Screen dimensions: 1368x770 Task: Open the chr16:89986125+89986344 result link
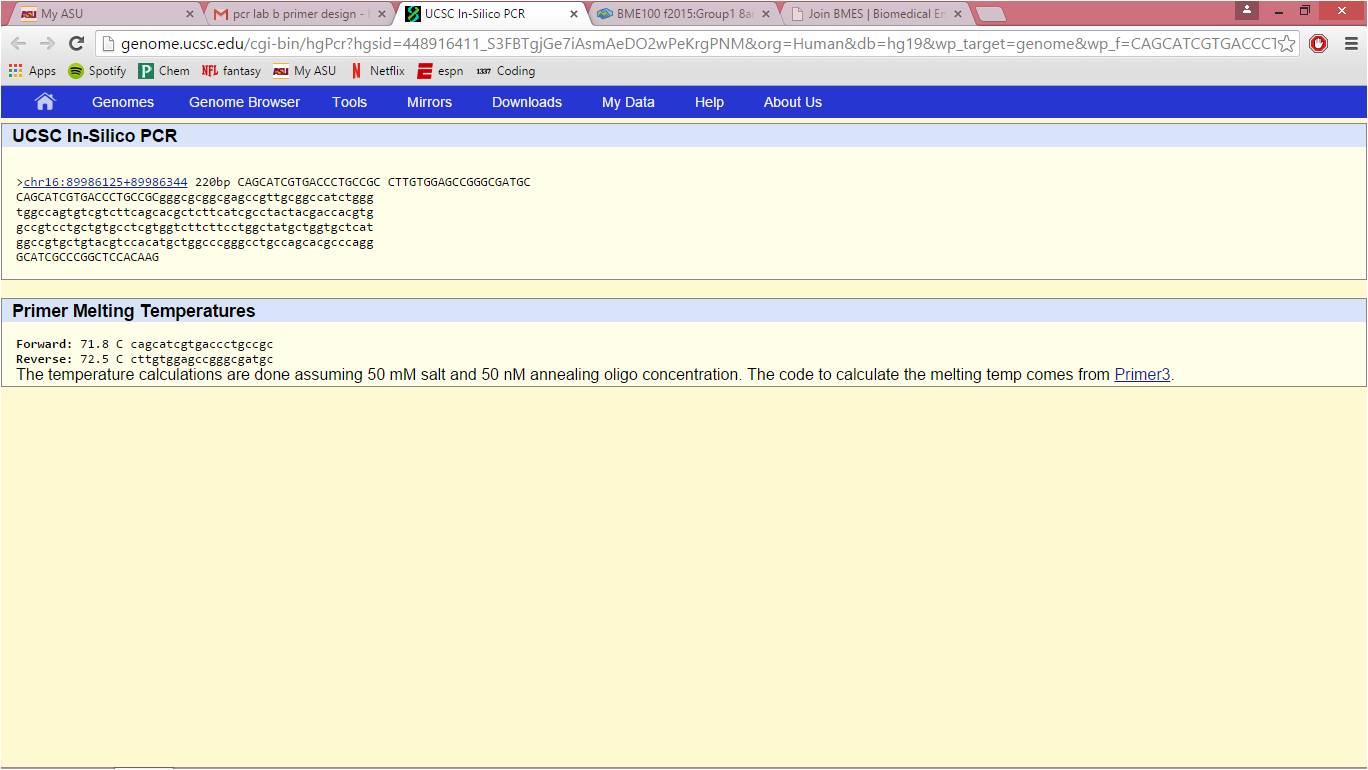105,182
